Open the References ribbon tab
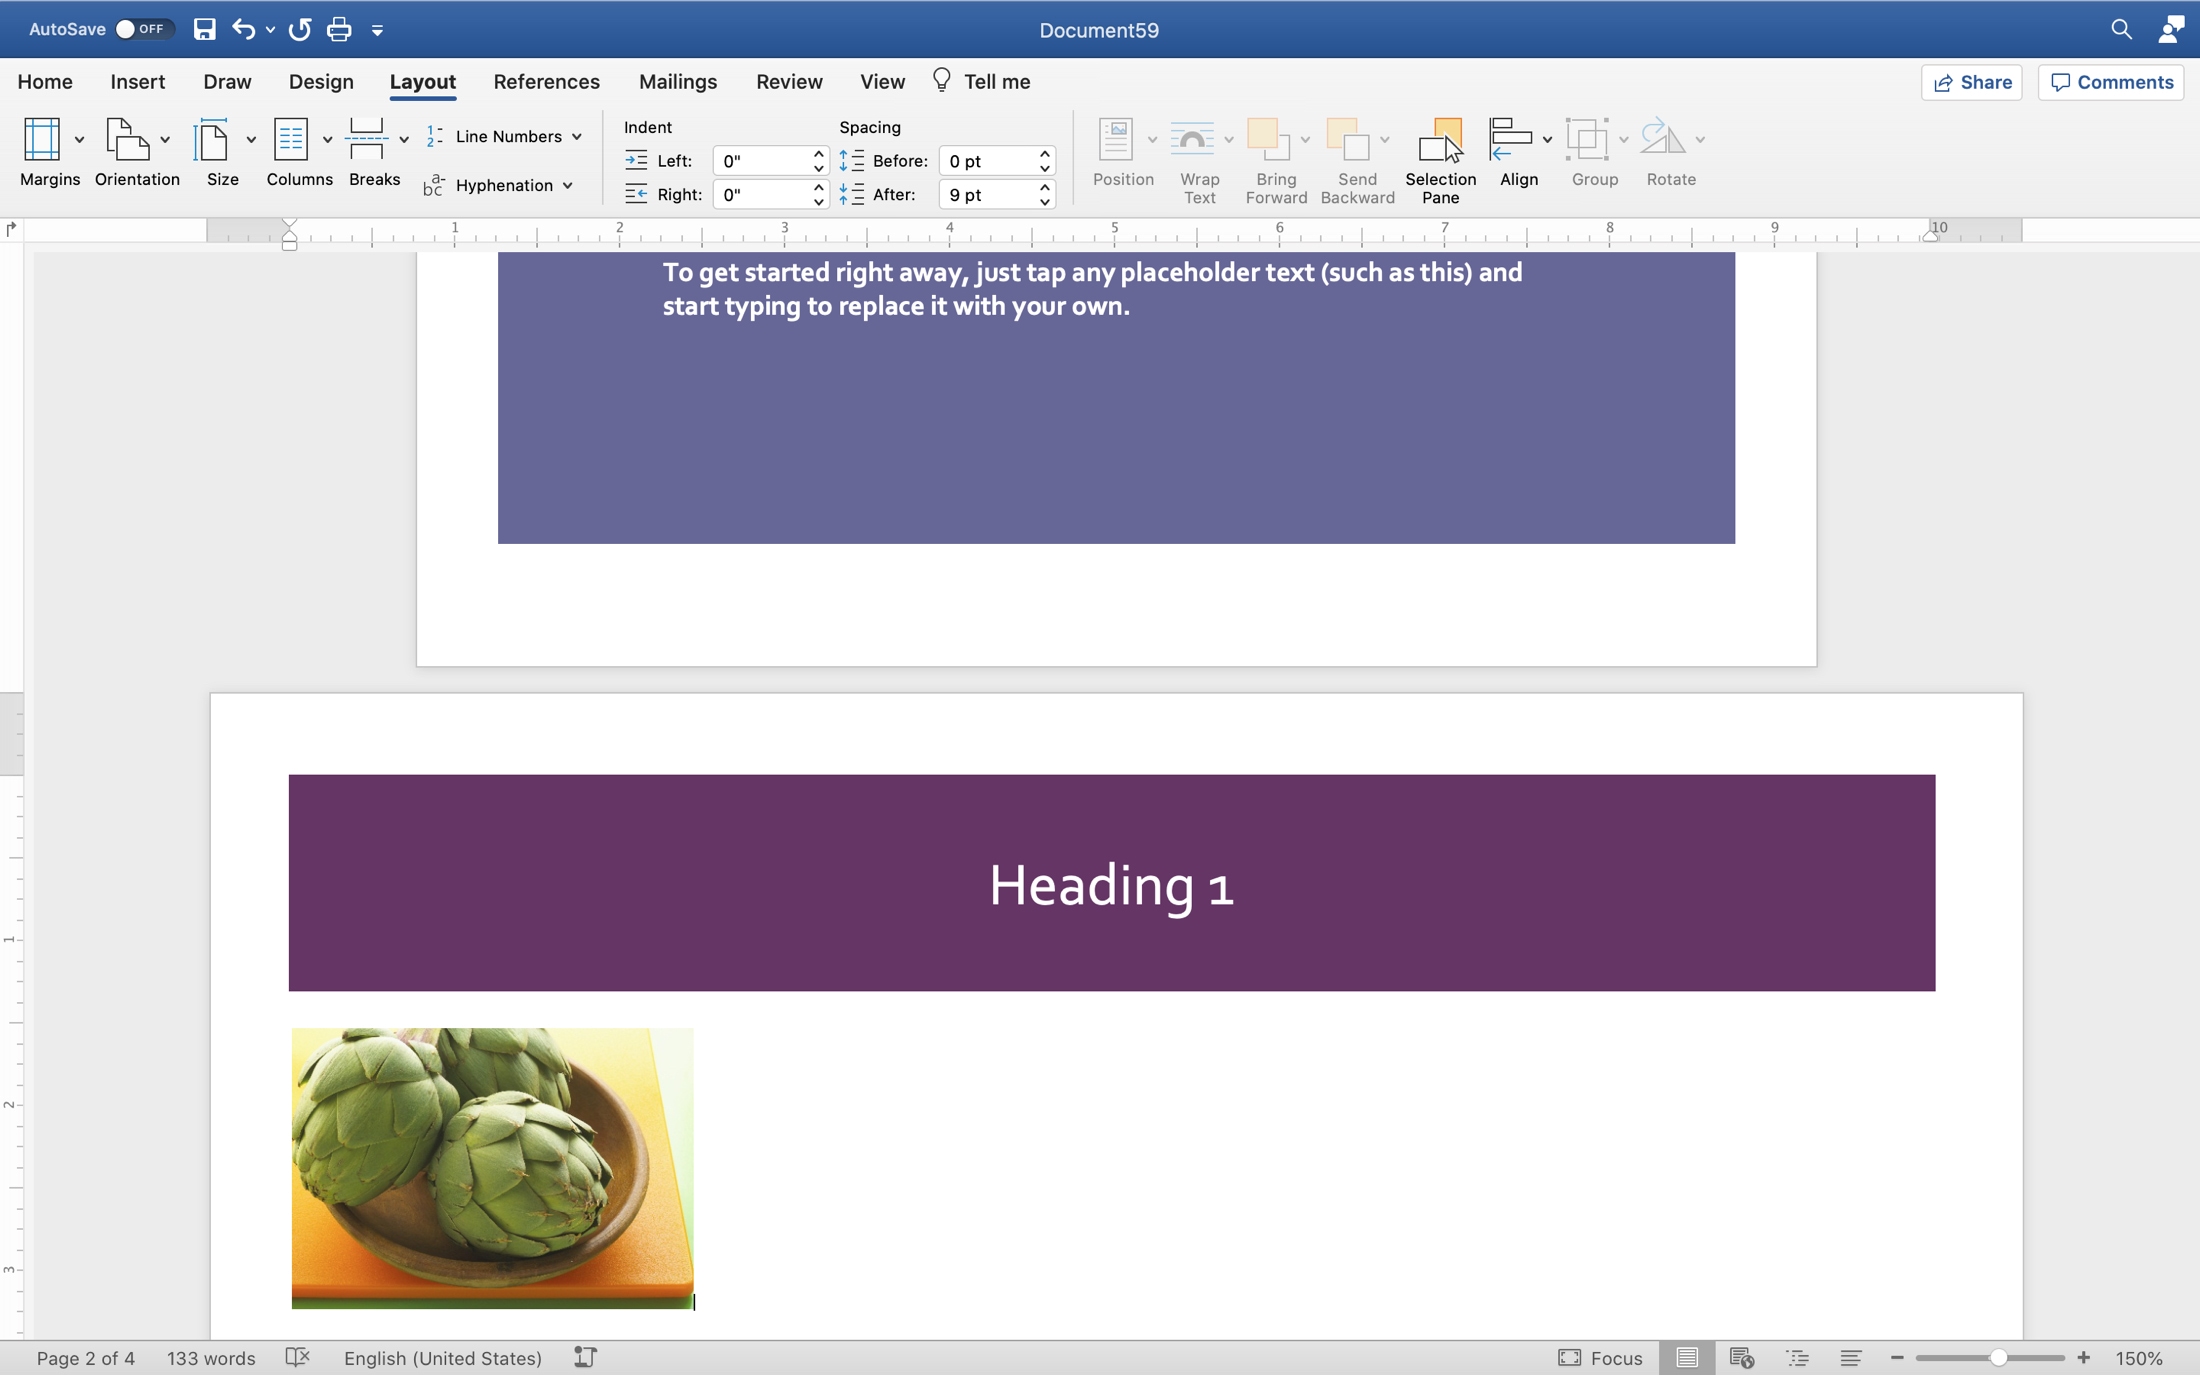The width and height of the screenshot is (2200, 1375). point(545,81)
